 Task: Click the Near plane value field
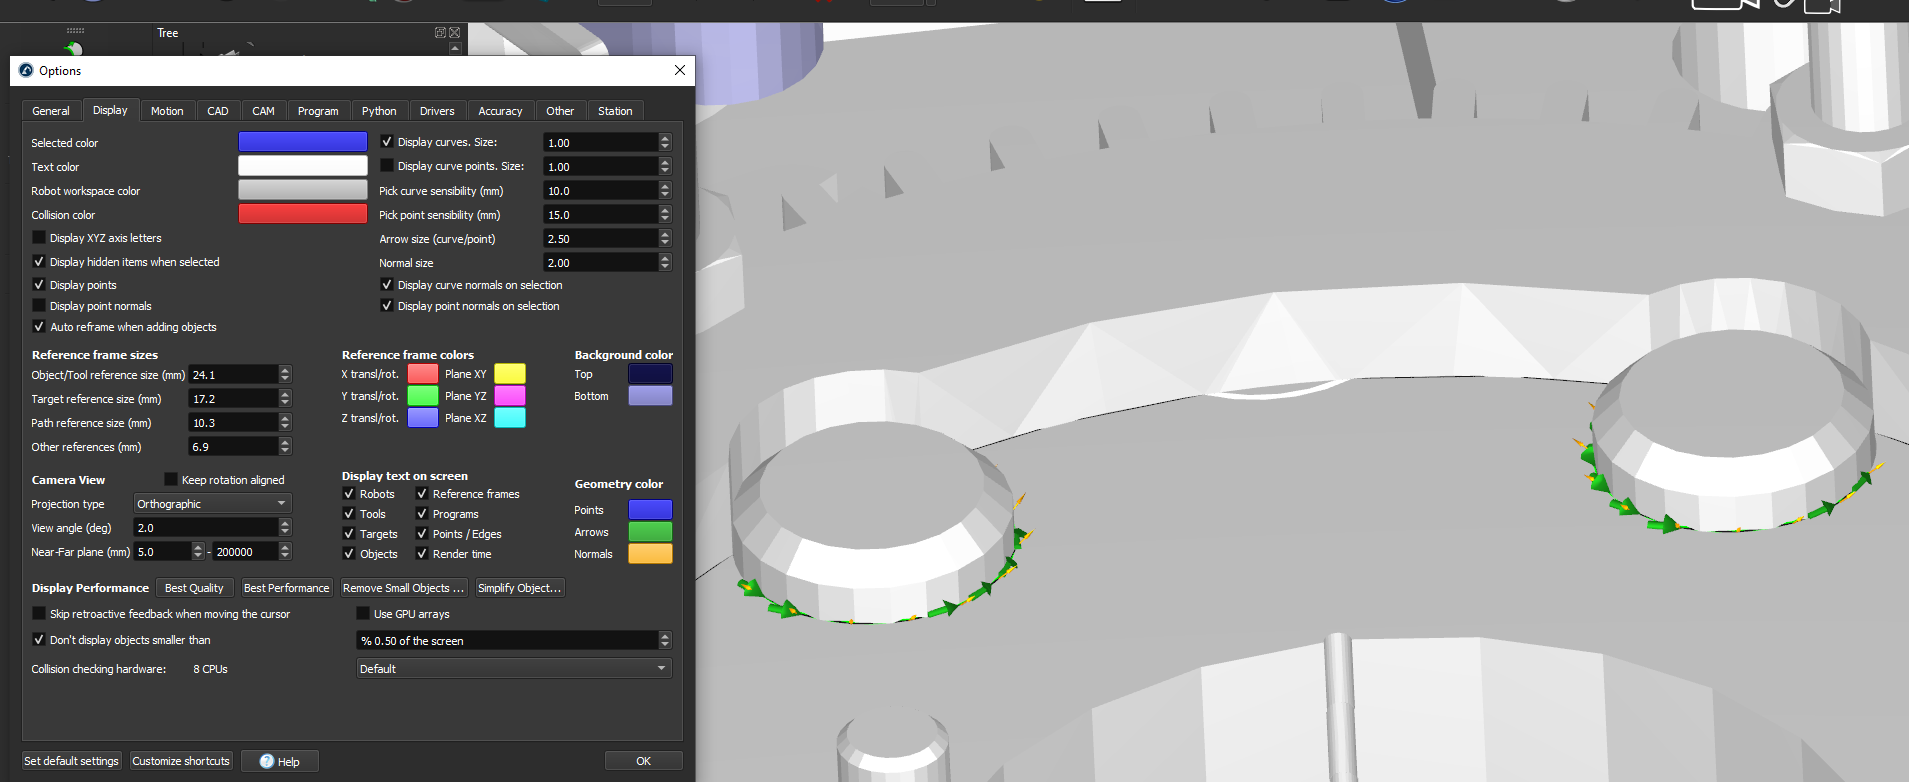(162, 551)
